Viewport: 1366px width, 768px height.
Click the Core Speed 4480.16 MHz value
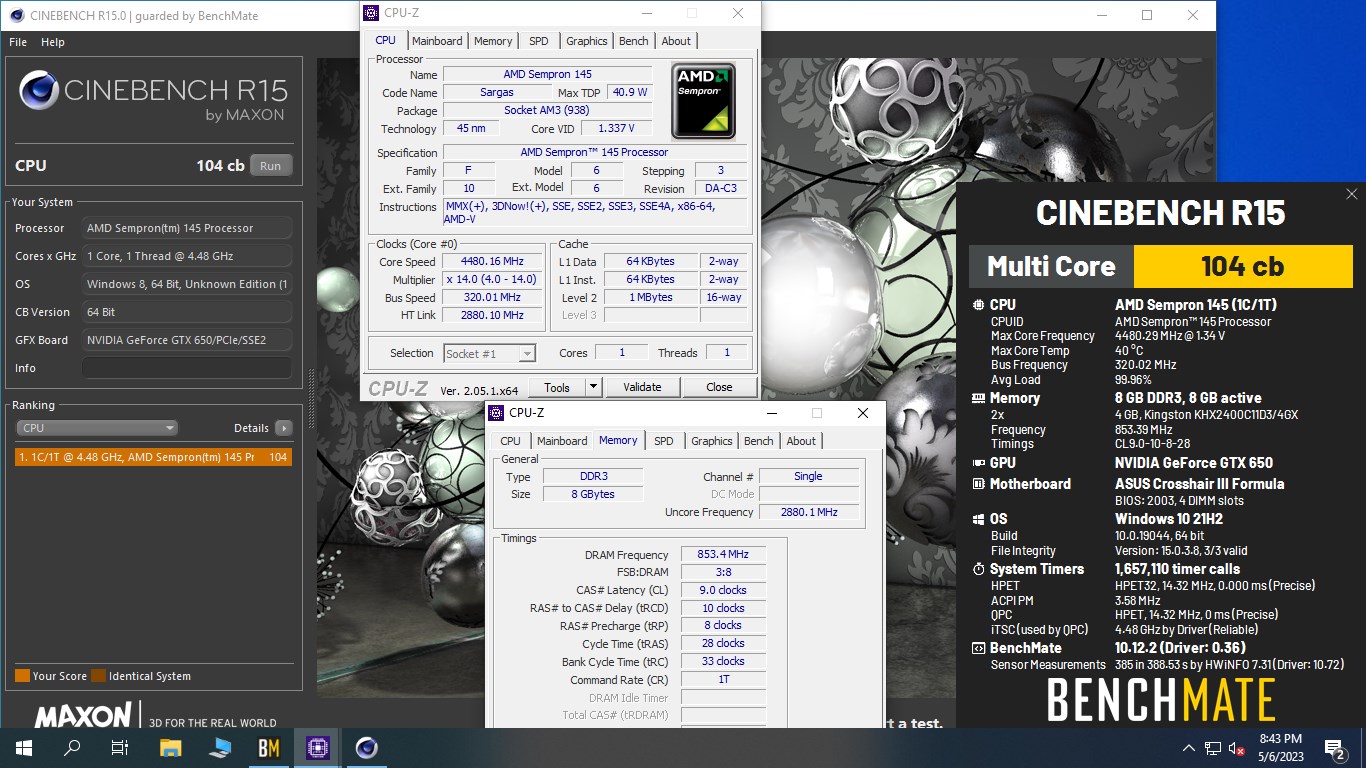pyautogui.click(x=492, y=262)
